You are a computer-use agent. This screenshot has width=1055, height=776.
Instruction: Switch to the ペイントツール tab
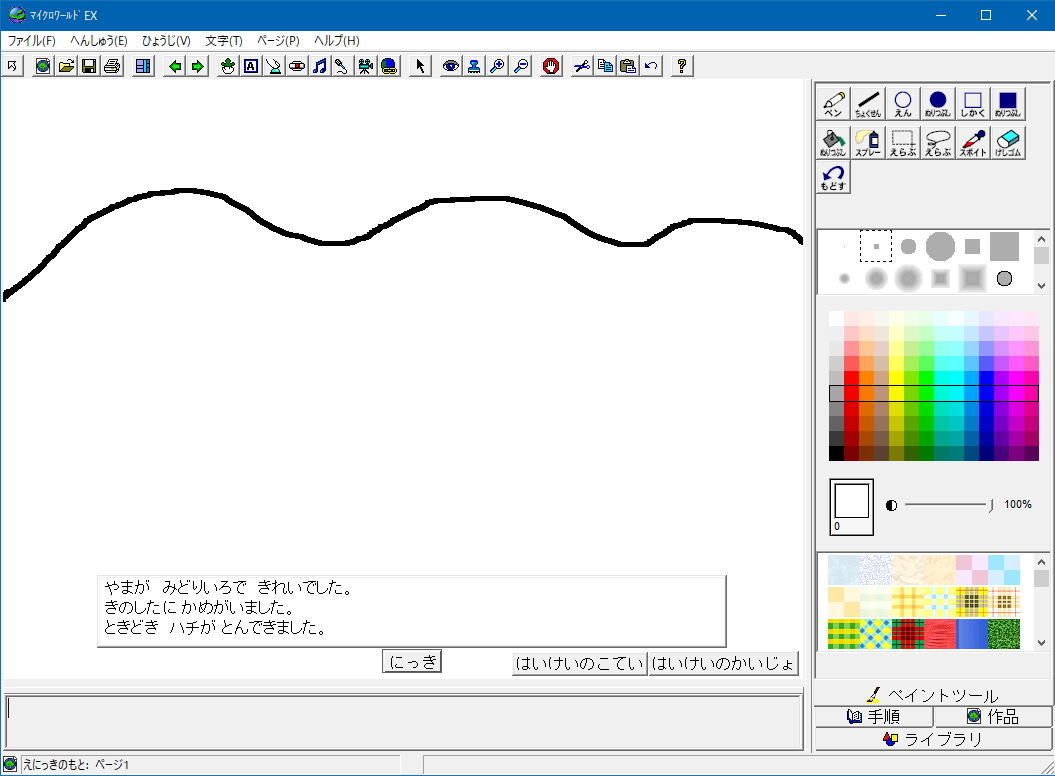click(x=934, y=695)
